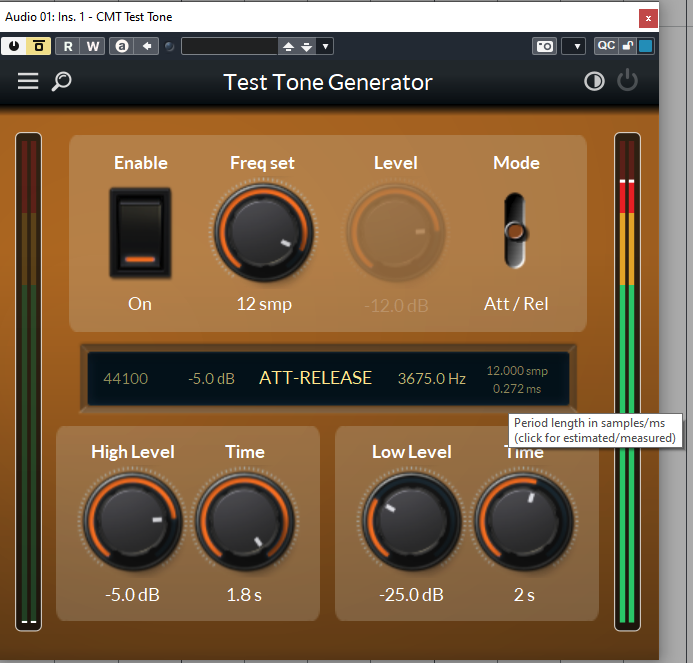Click the blue focus indicator square

click(x=645, y=46)
